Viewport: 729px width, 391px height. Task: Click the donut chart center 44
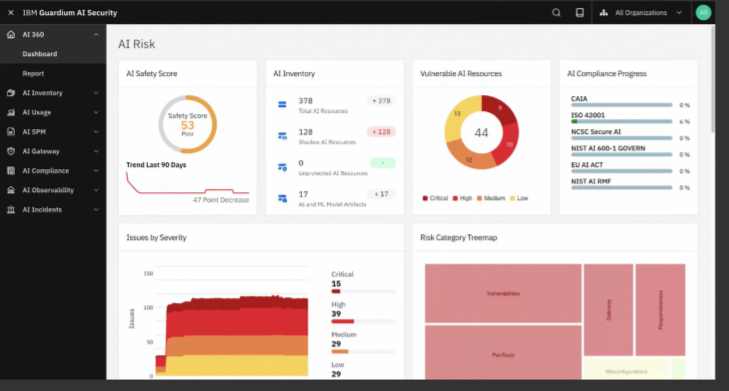point(481,133)
